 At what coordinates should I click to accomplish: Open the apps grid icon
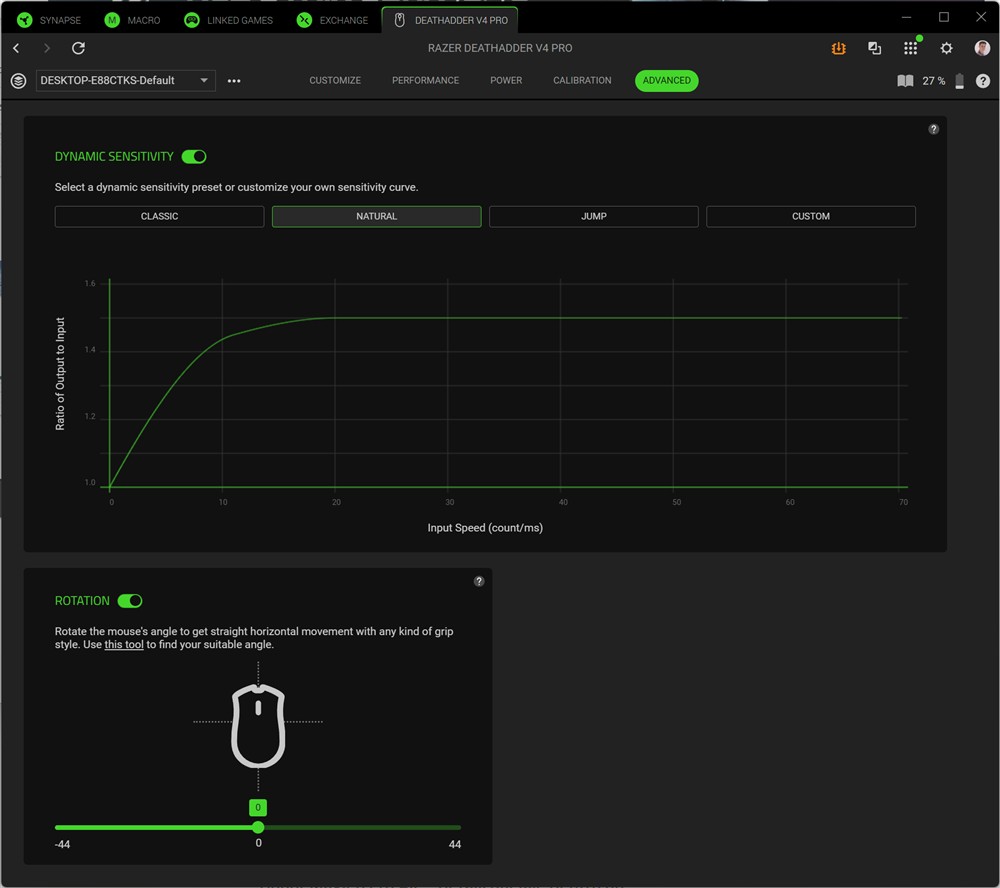[910, 48]
